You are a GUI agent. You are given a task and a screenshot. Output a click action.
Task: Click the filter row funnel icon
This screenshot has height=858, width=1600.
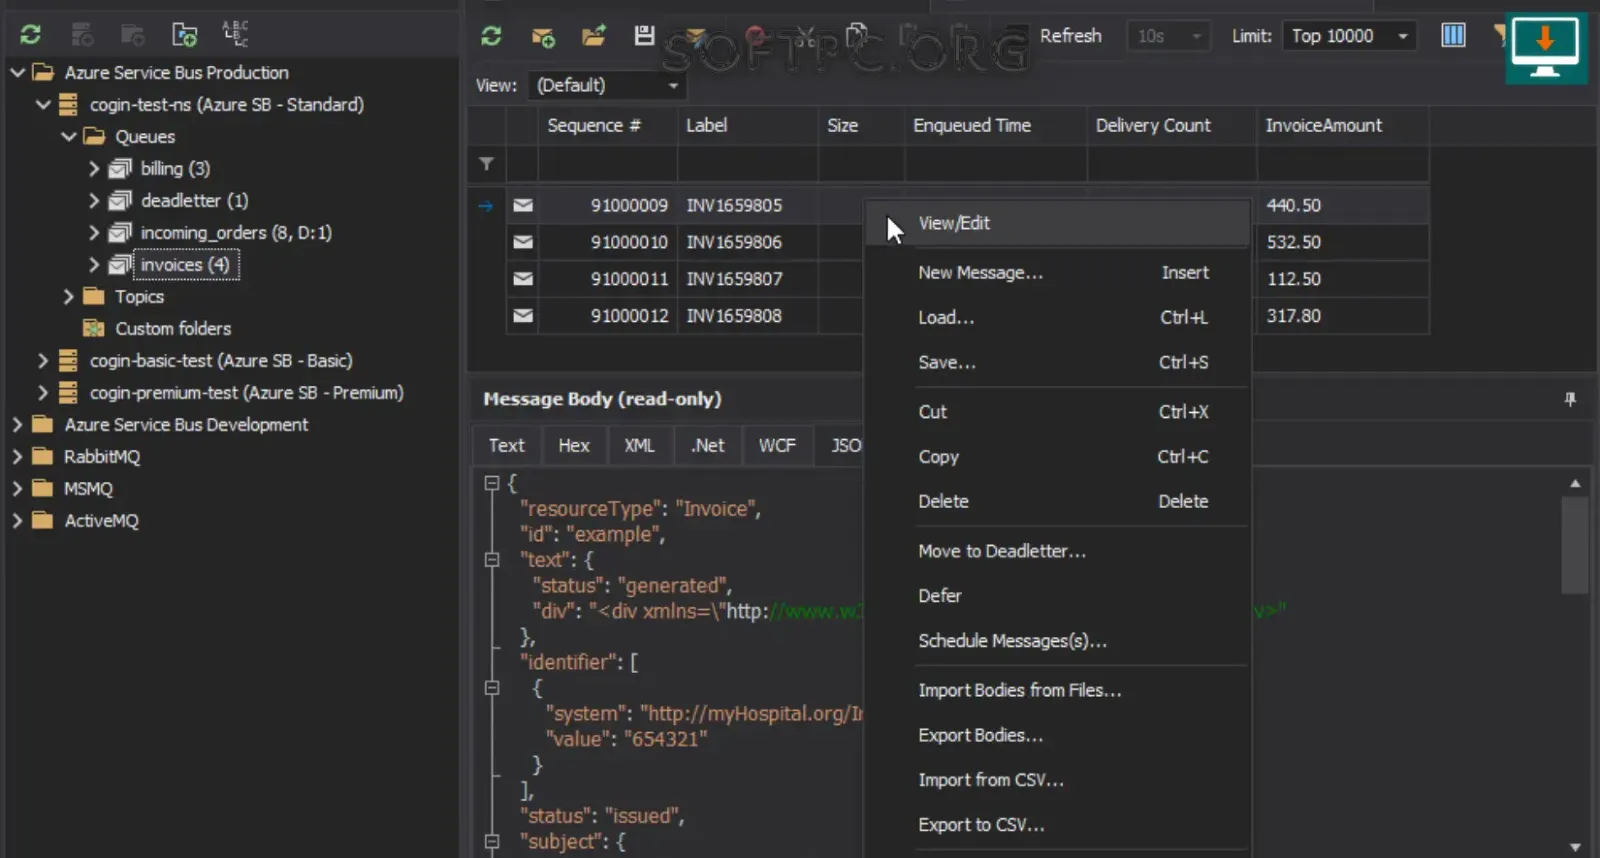coord(486,163)
